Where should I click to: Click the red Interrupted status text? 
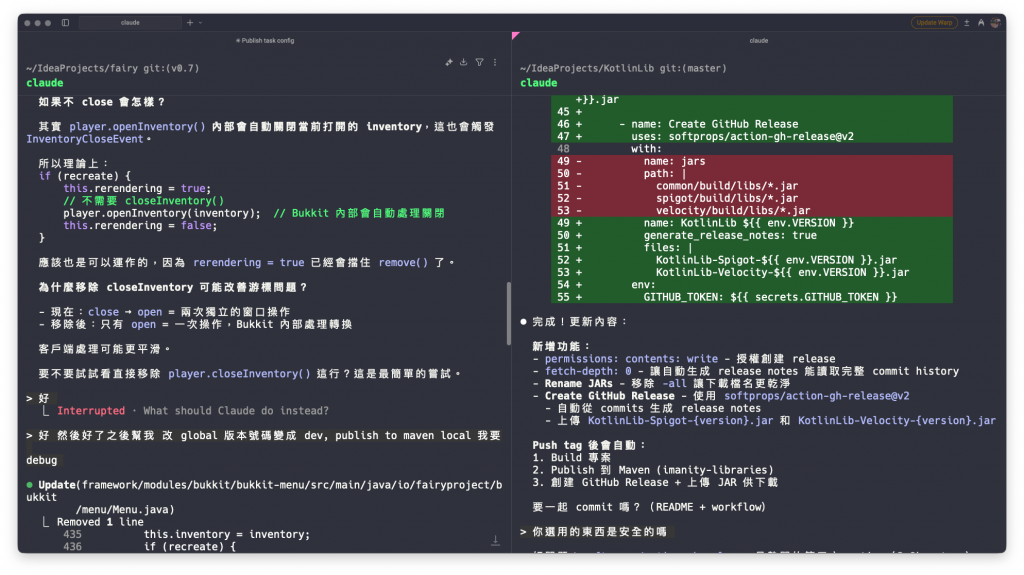[x=91, y=410]
